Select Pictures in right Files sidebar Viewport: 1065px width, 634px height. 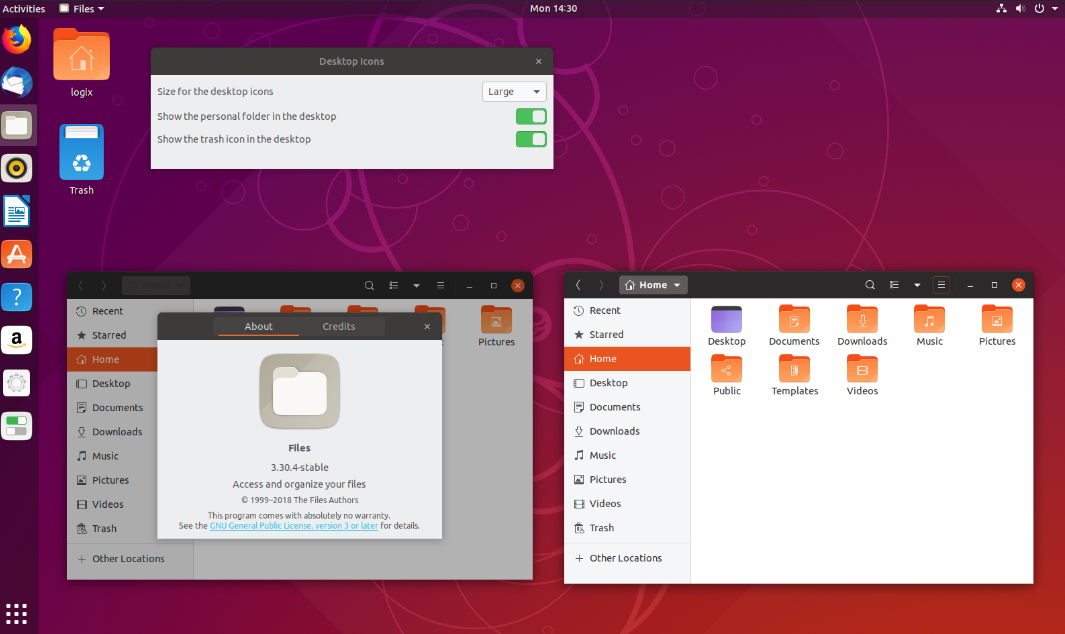[x=627, y=479]
